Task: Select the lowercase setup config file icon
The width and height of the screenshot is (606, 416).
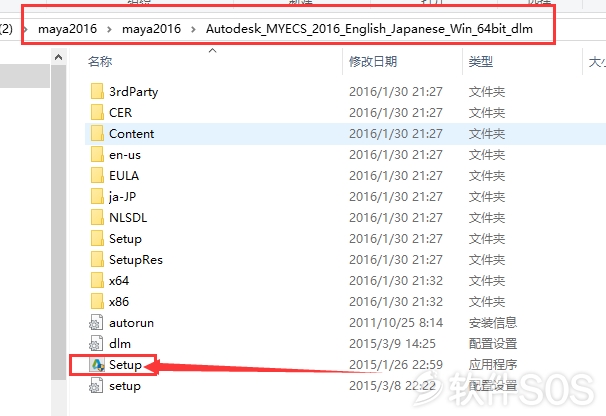Action: (96, 385)
